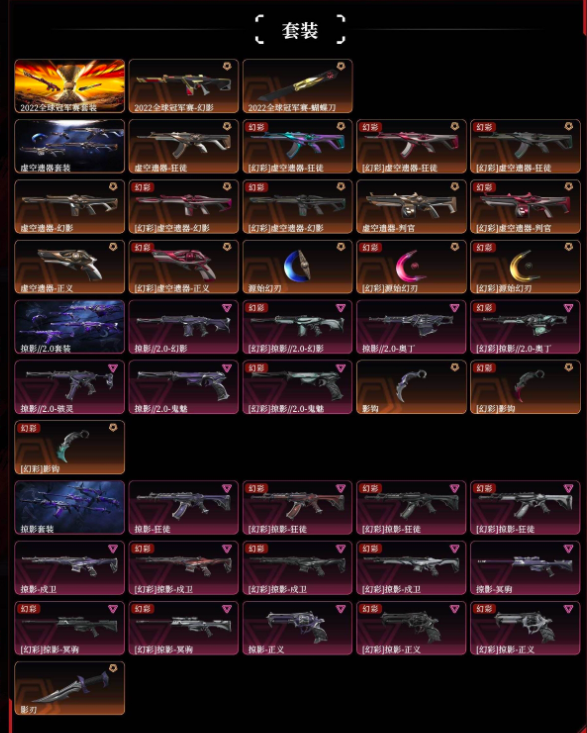Open the 虚空遗器套装 bundle thumbnail
Screen dimensions: 587x733
(70, 146)
